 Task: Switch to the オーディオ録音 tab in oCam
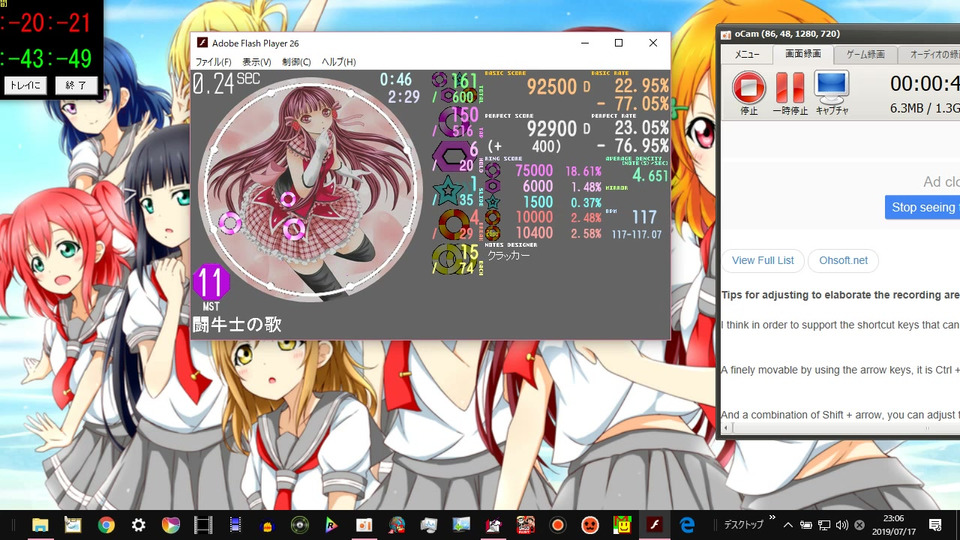pos(929,54)
